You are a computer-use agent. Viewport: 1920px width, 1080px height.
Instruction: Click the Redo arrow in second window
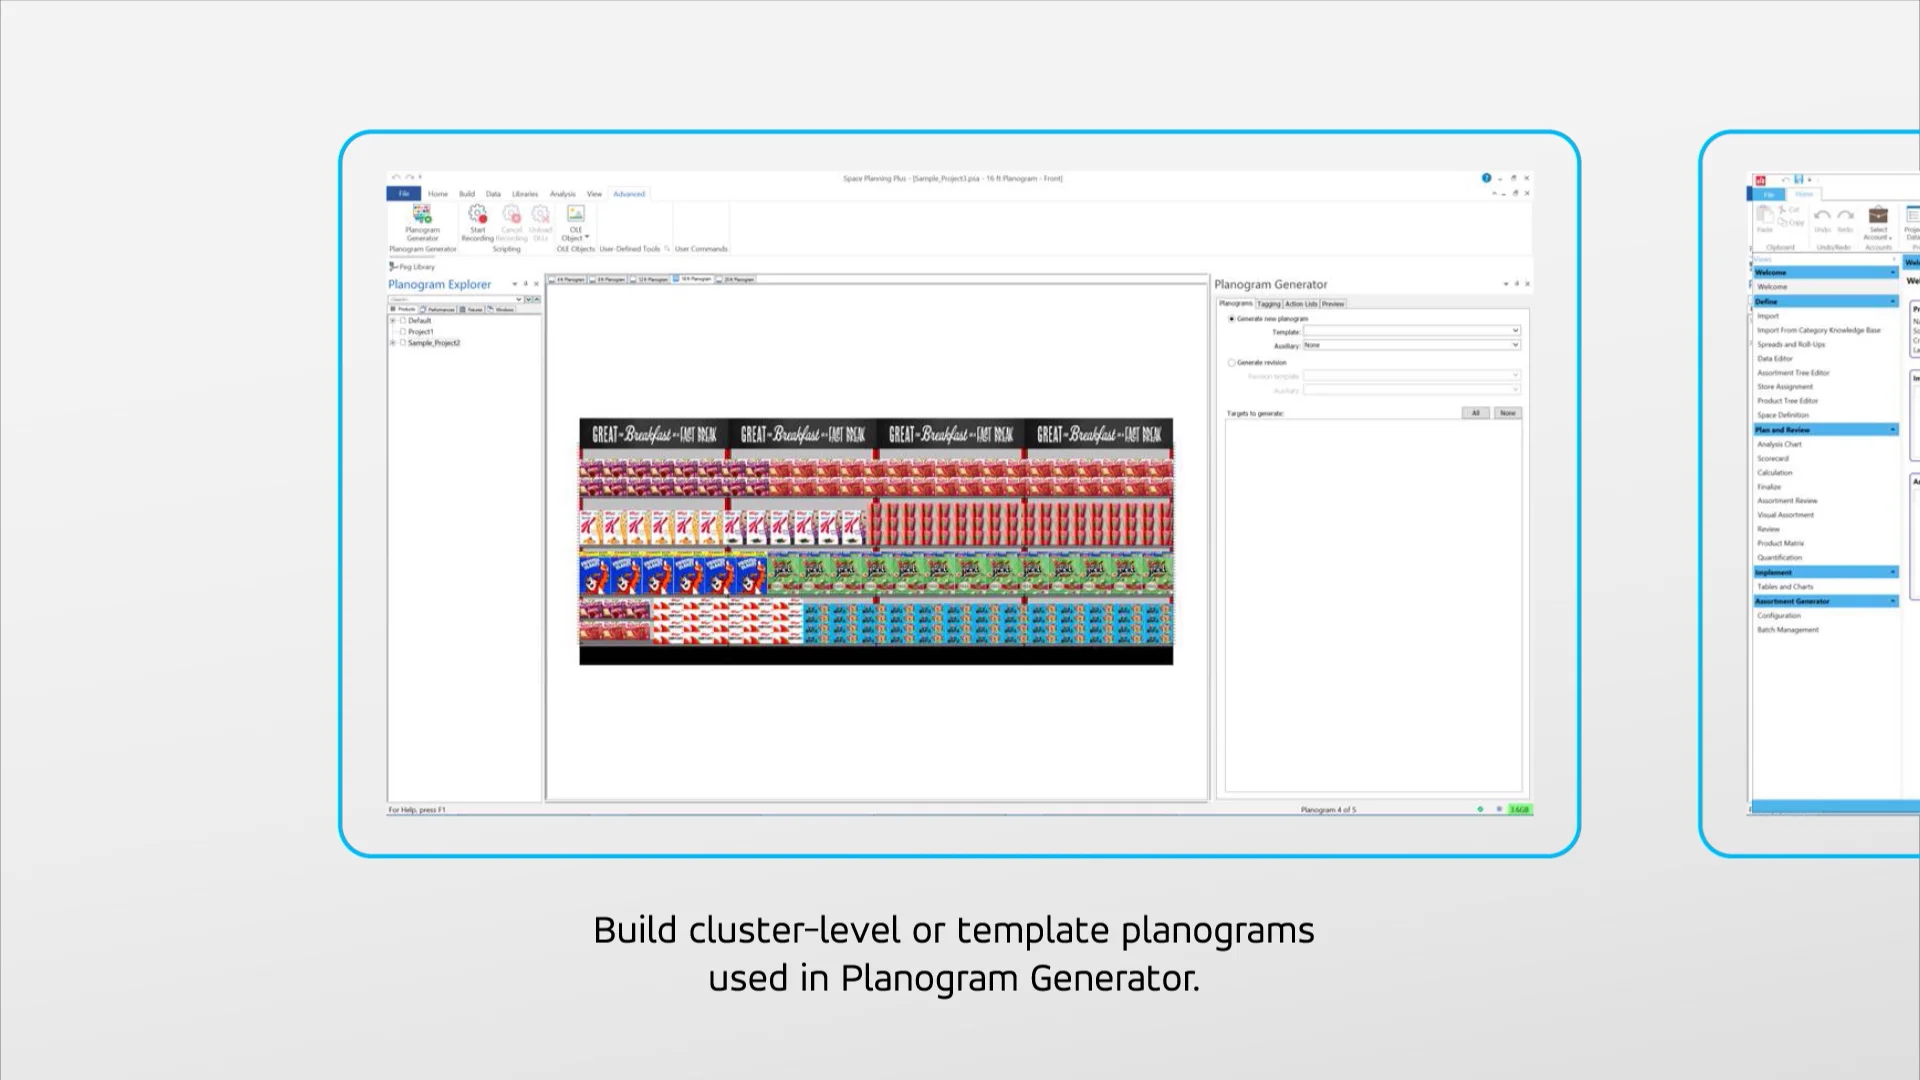point(1846,217)
